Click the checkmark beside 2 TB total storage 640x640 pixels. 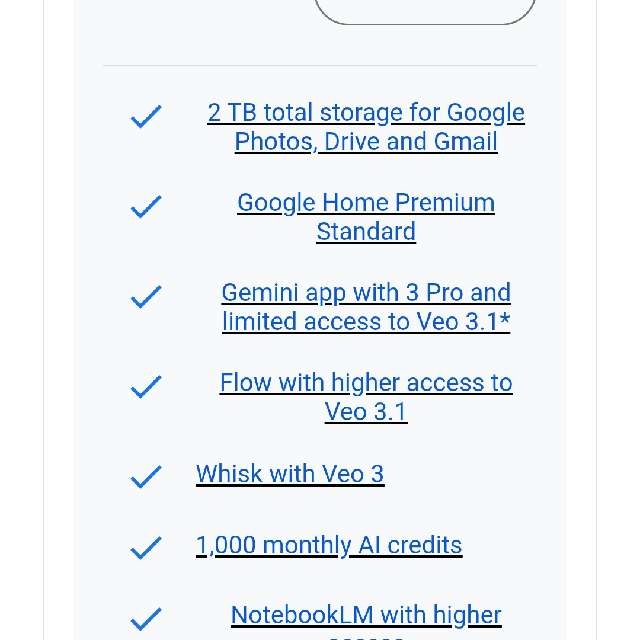[x=146, y=117]
